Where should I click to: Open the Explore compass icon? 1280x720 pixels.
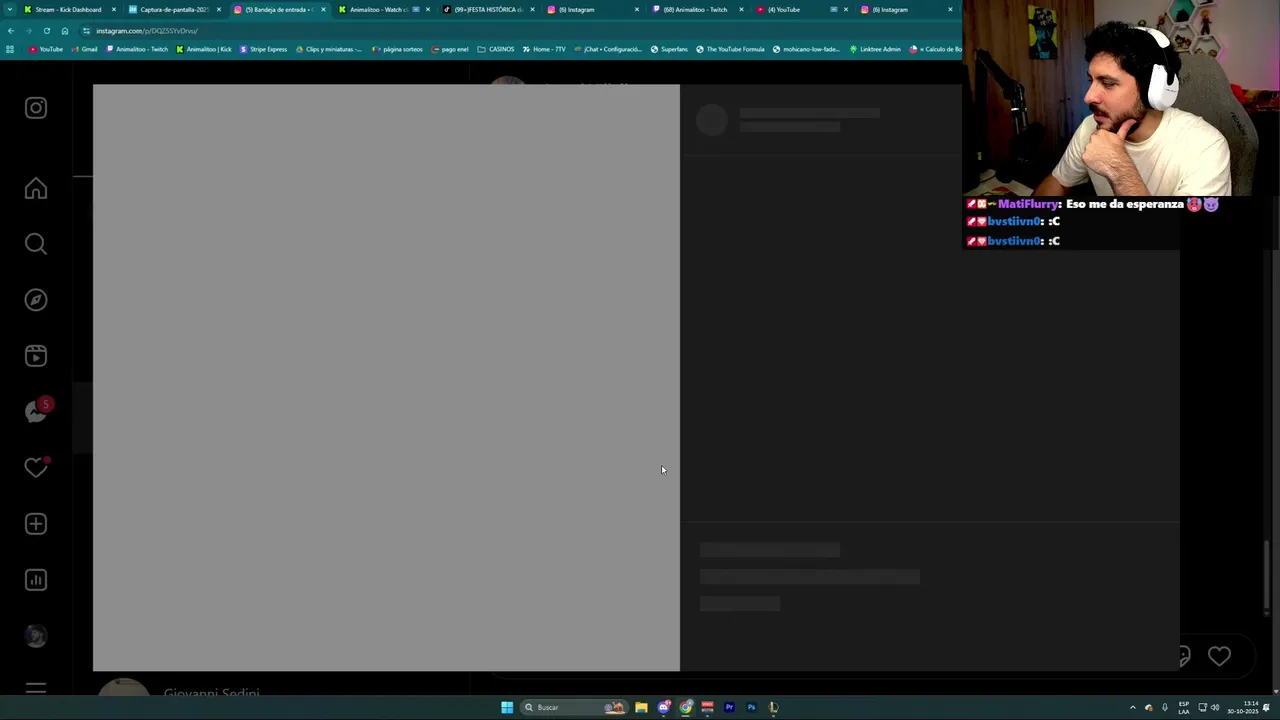coord(36,300)
